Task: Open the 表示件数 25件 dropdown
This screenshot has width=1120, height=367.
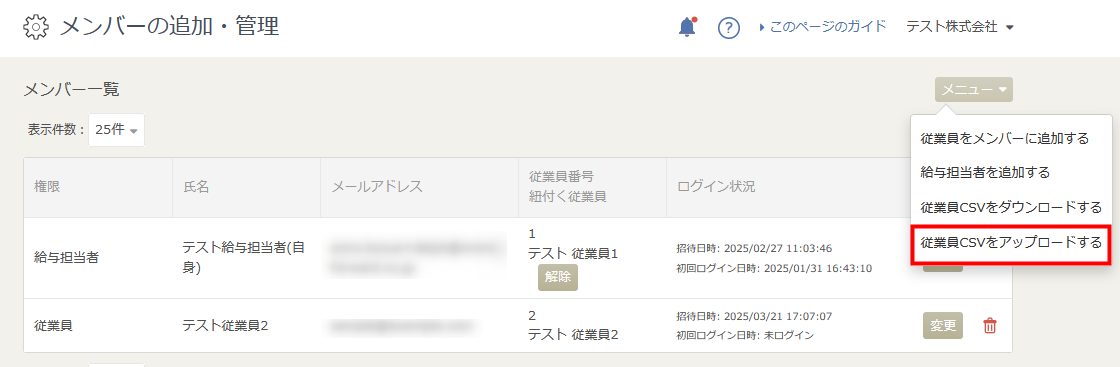Action: pos(116,130)
